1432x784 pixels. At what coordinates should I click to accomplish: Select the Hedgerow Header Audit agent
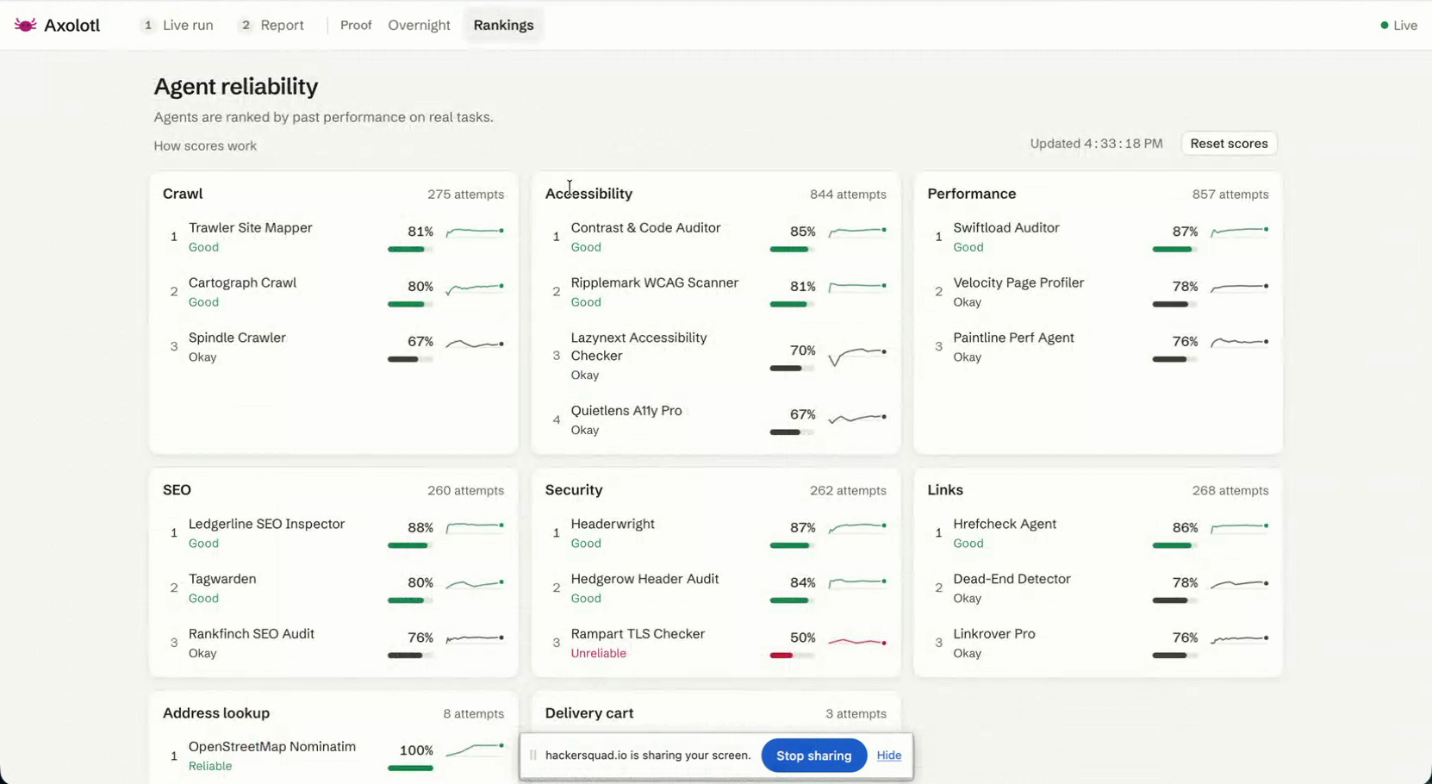tap(645, 579)
